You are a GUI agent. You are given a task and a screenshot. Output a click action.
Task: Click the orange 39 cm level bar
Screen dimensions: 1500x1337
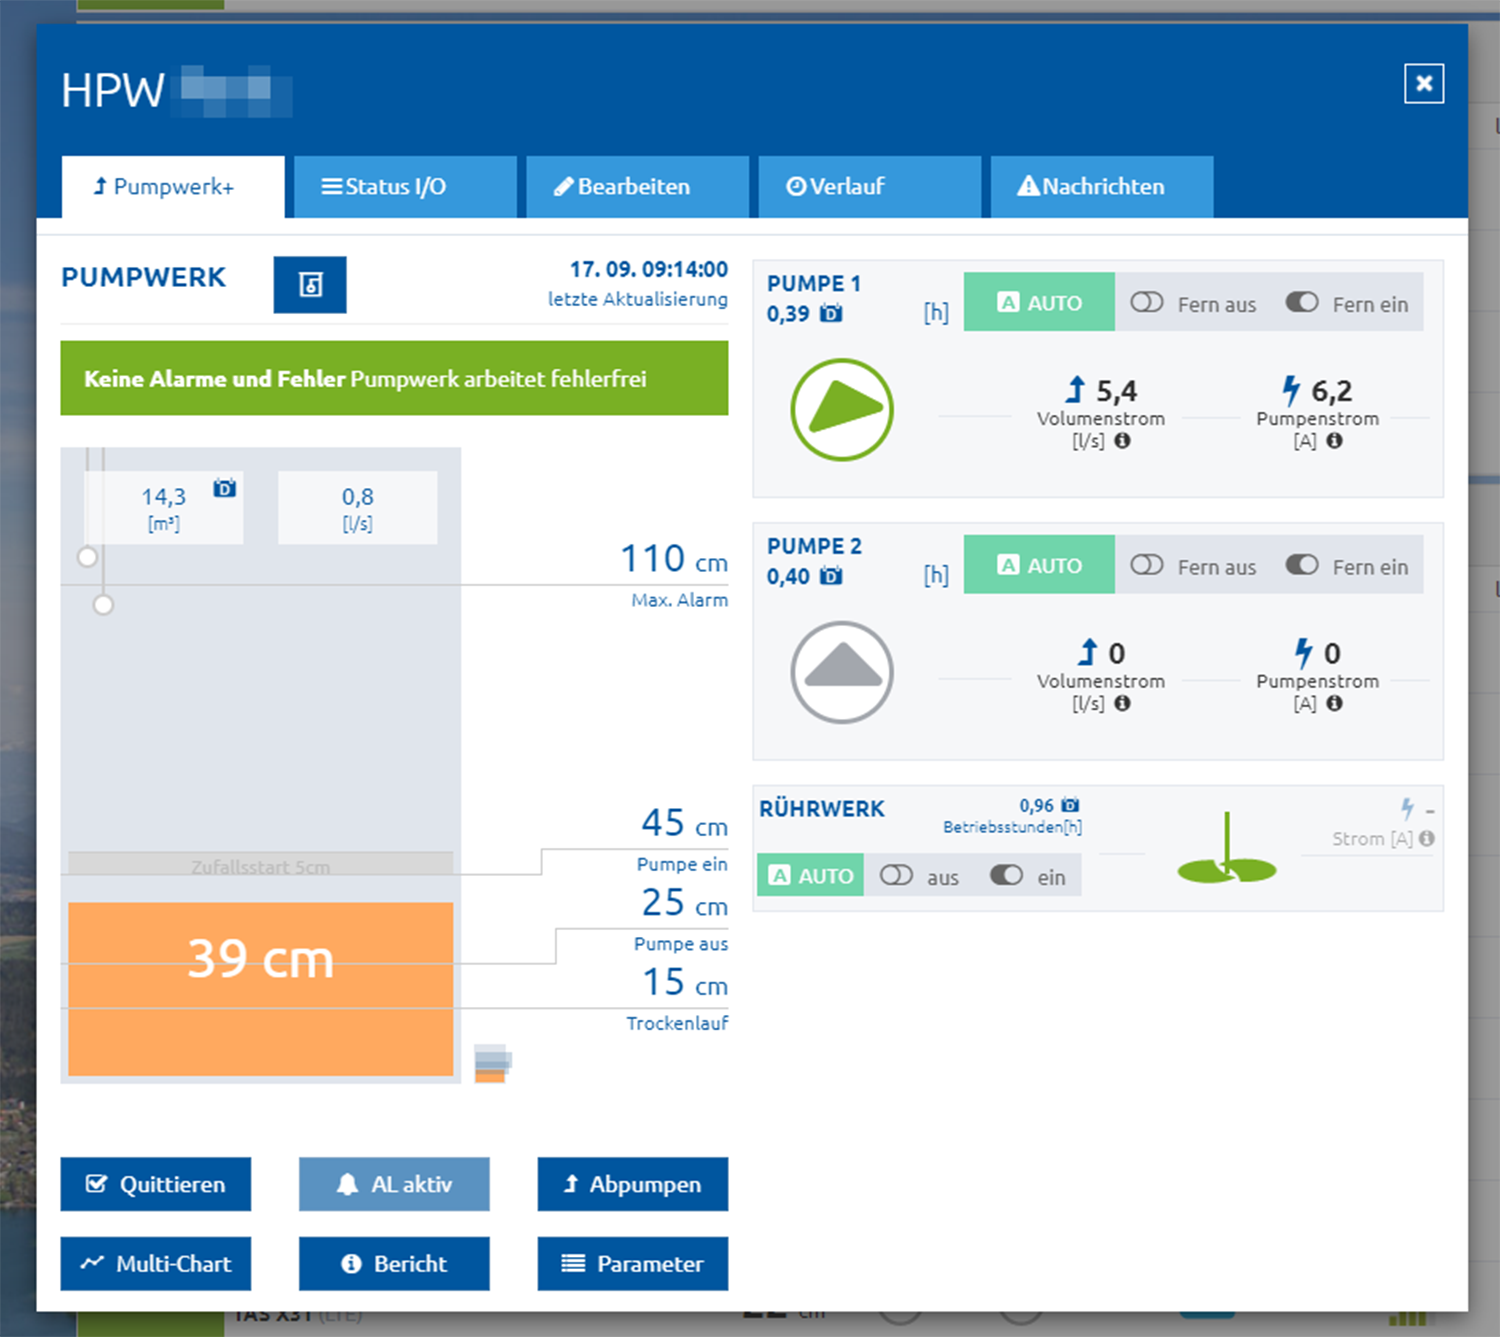260,989
